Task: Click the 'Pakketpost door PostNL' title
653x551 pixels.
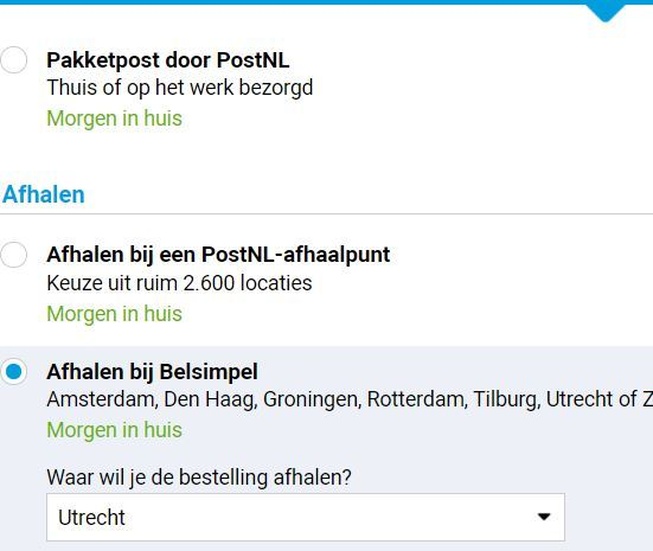Action: coord(168,60)
